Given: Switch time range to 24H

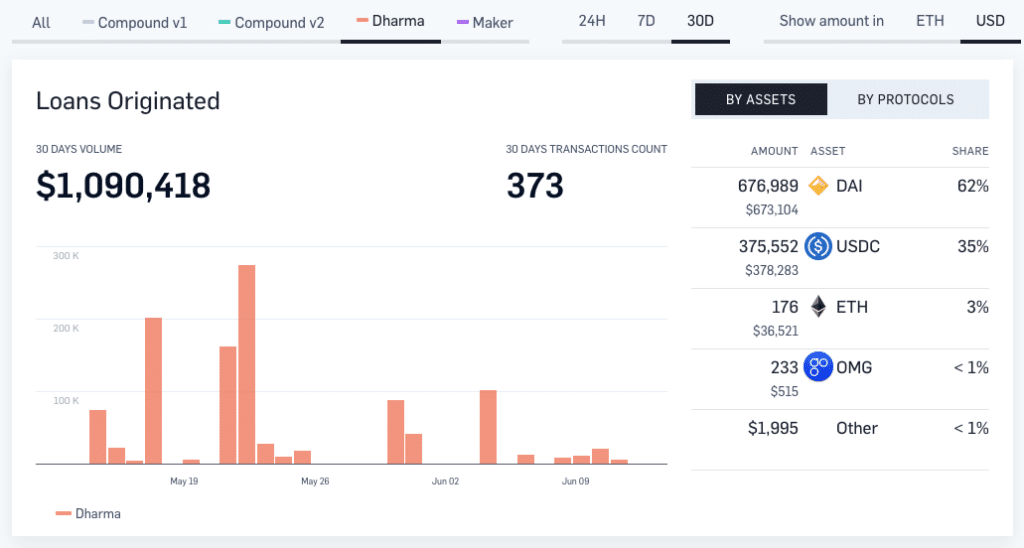Looking at the screenshot, I should coord(592,21).
